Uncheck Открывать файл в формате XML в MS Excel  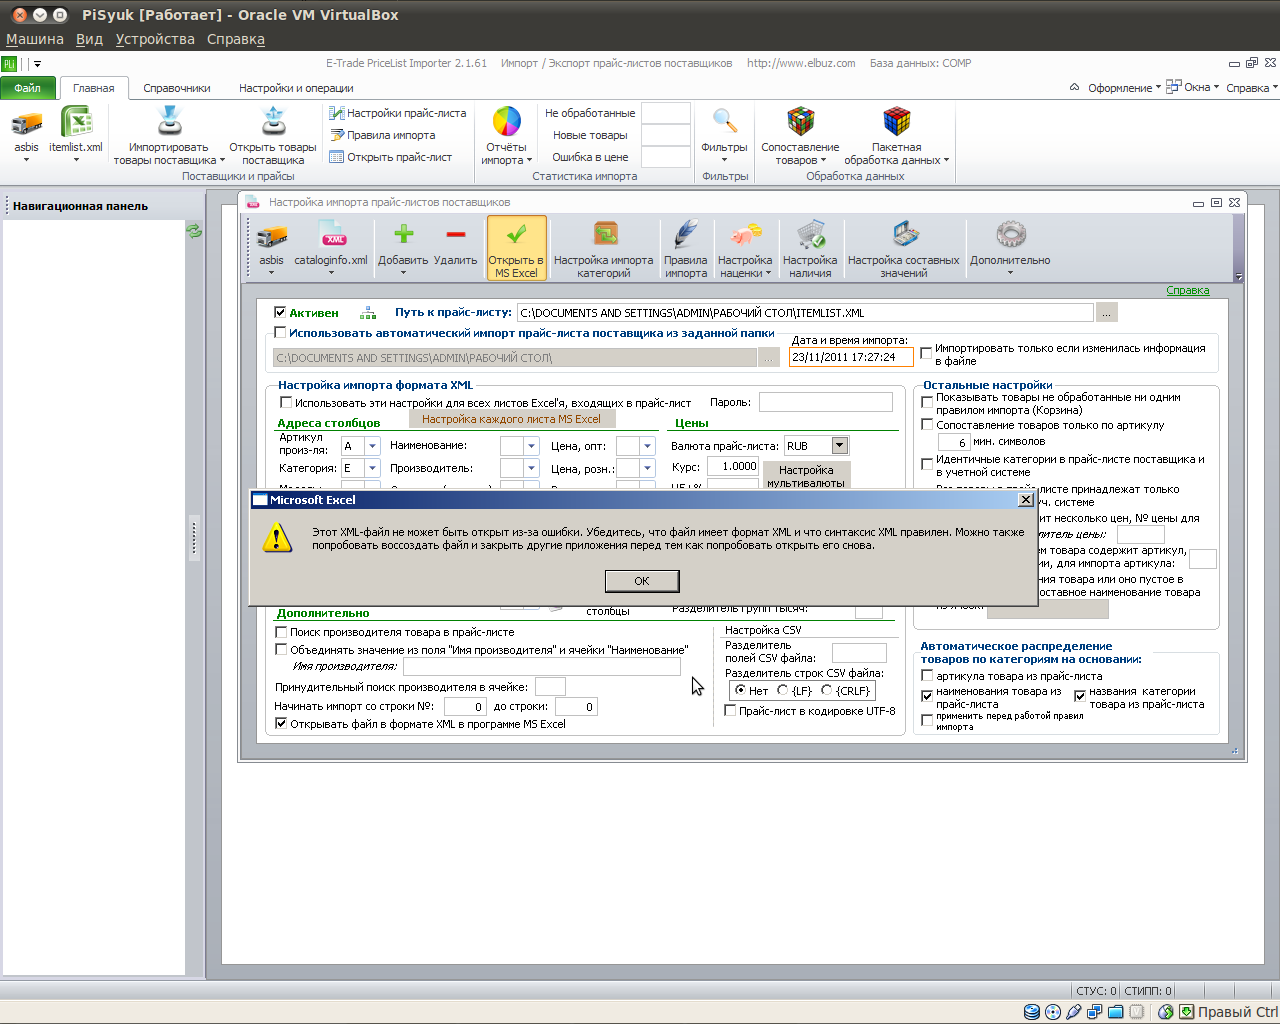click(281, 723)
